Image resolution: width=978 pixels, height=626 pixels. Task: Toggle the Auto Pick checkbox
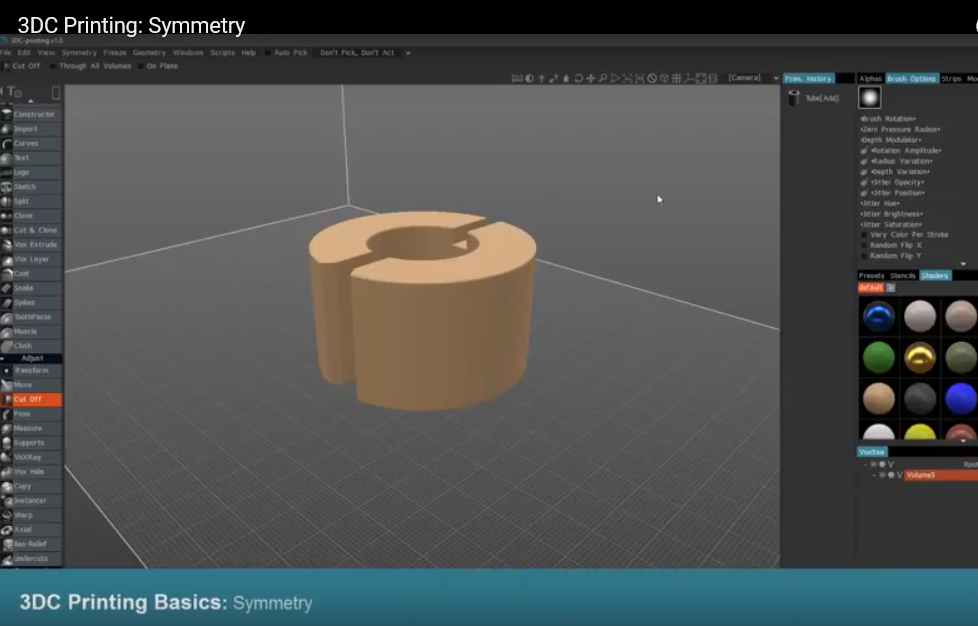pos(268,53)
